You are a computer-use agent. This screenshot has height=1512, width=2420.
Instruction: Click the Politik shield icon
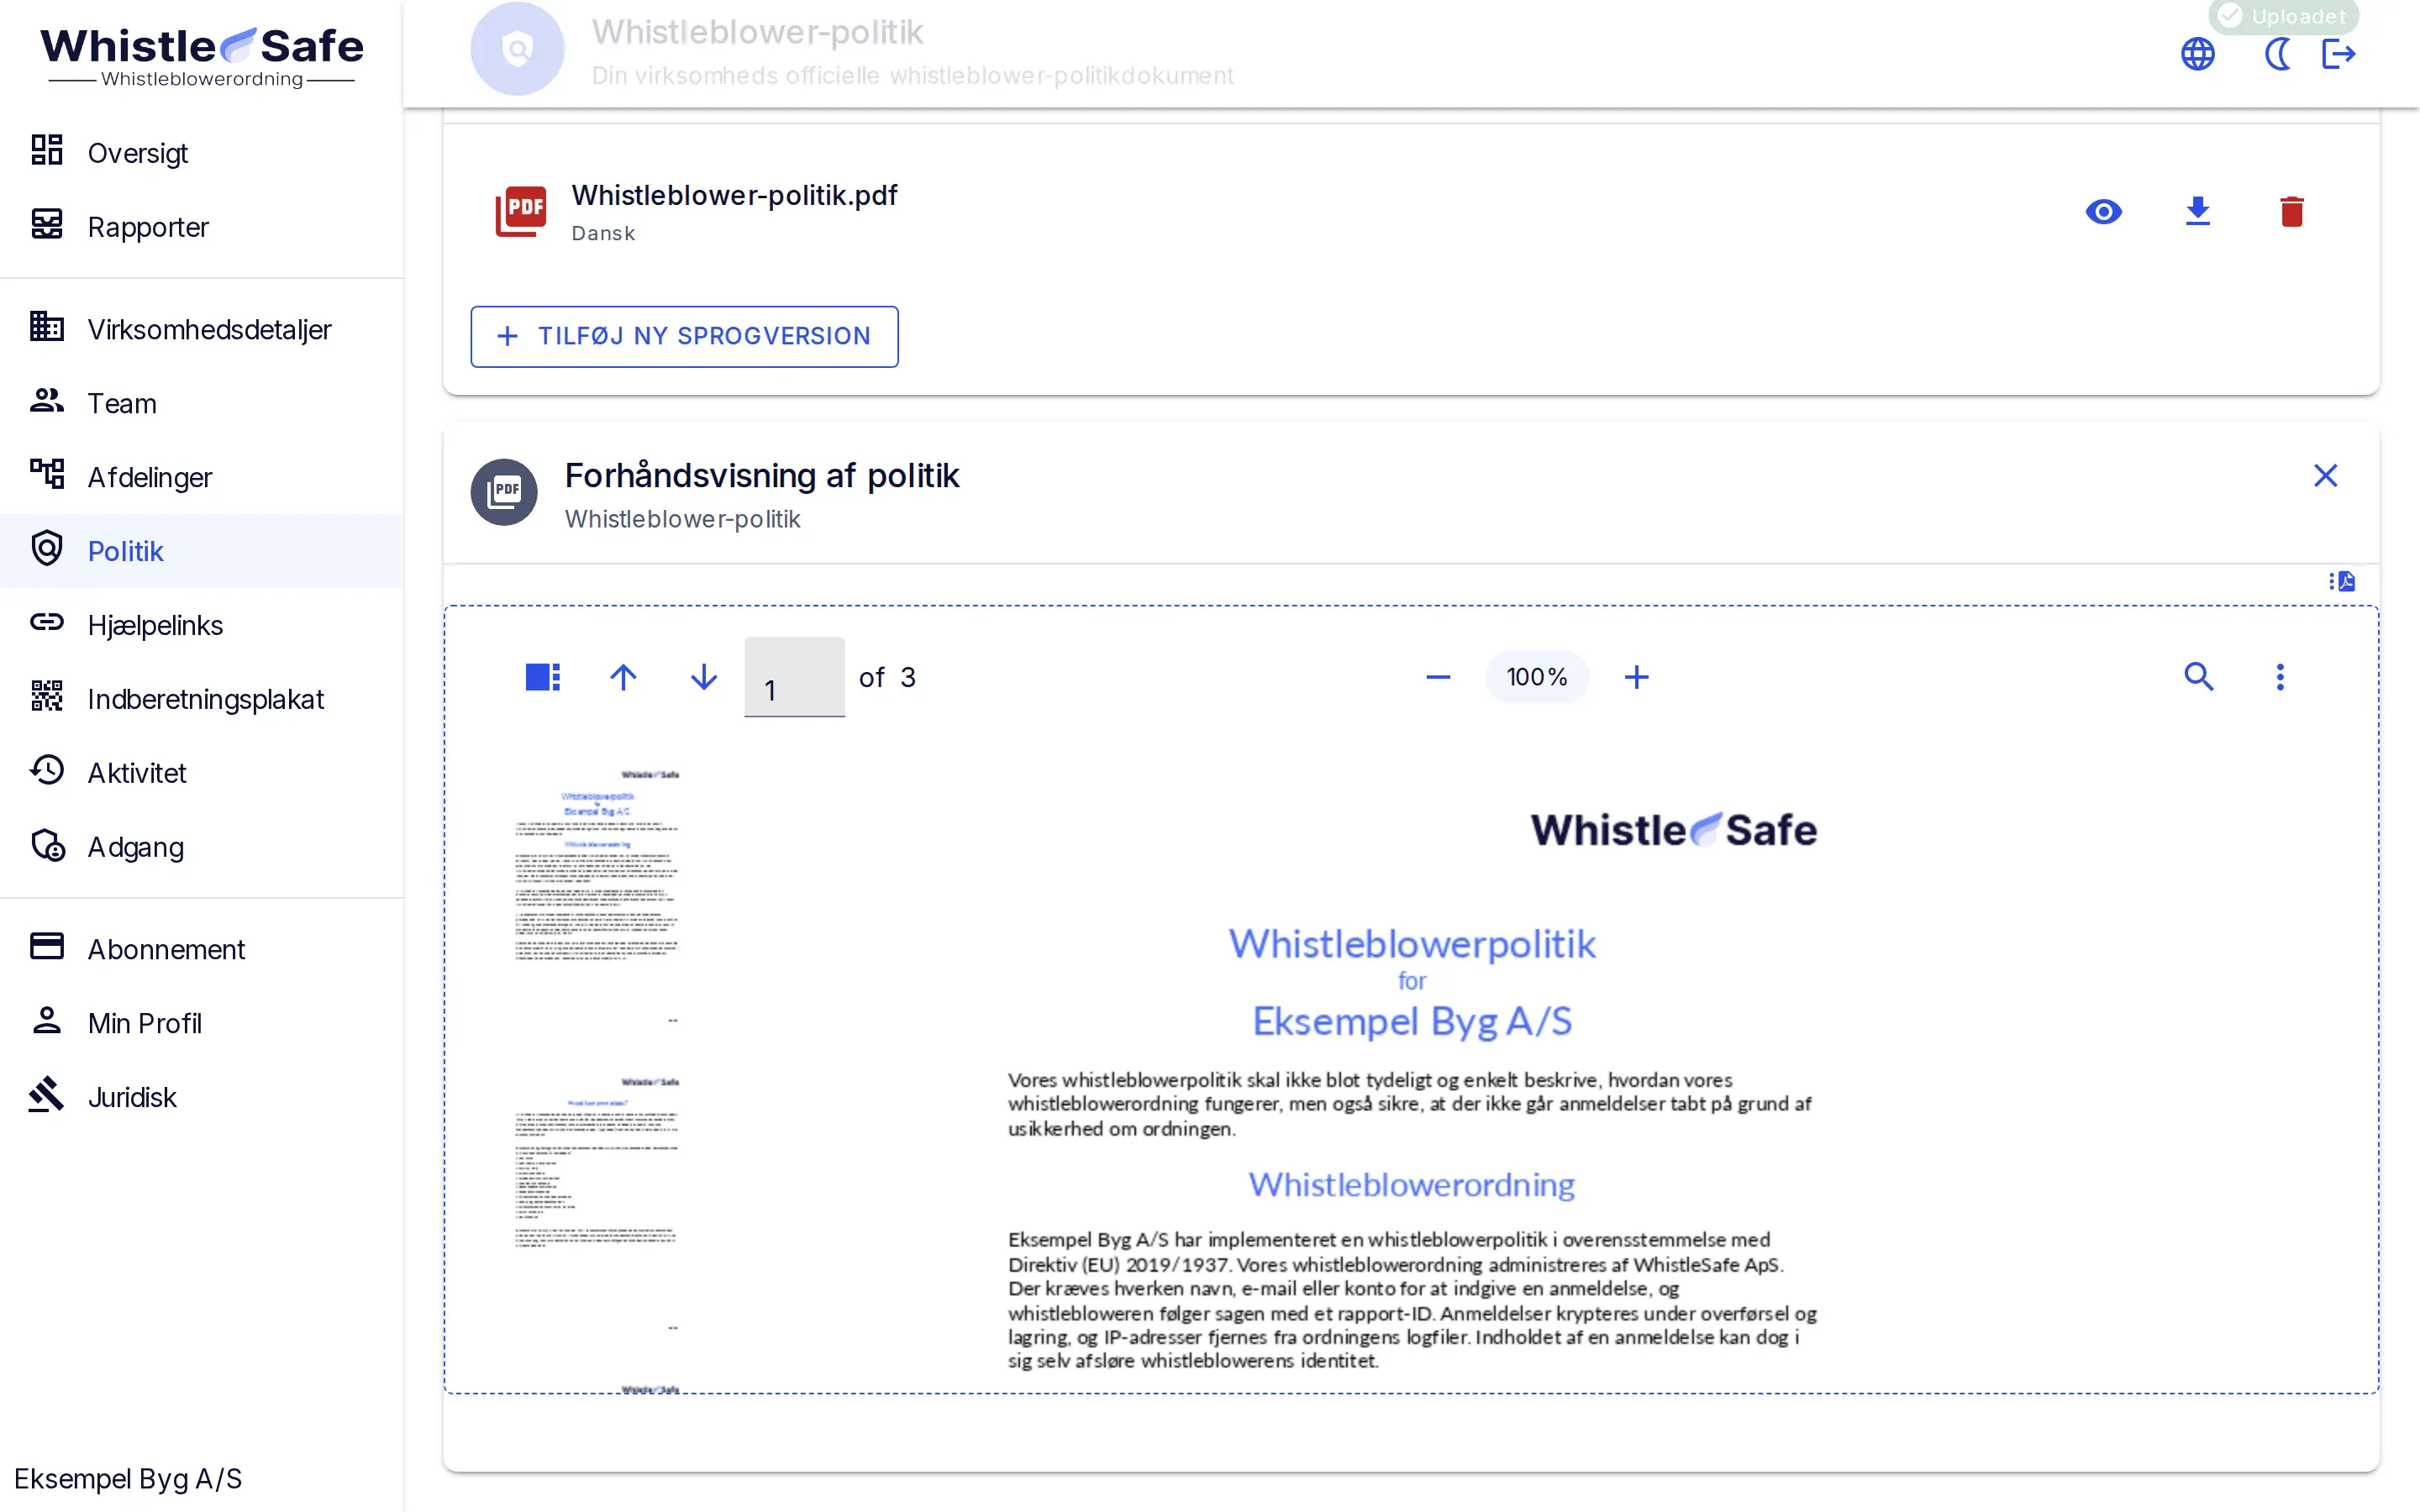[x=47, y=549]
